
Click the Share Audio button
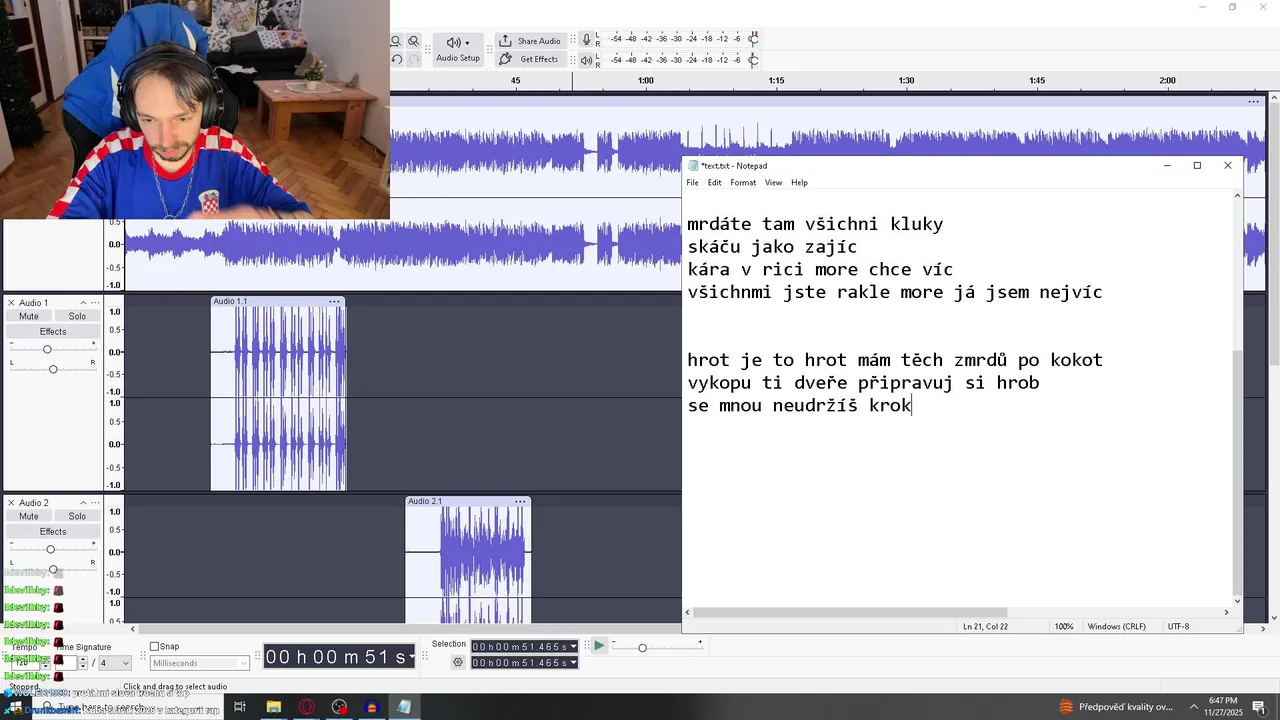530,41
